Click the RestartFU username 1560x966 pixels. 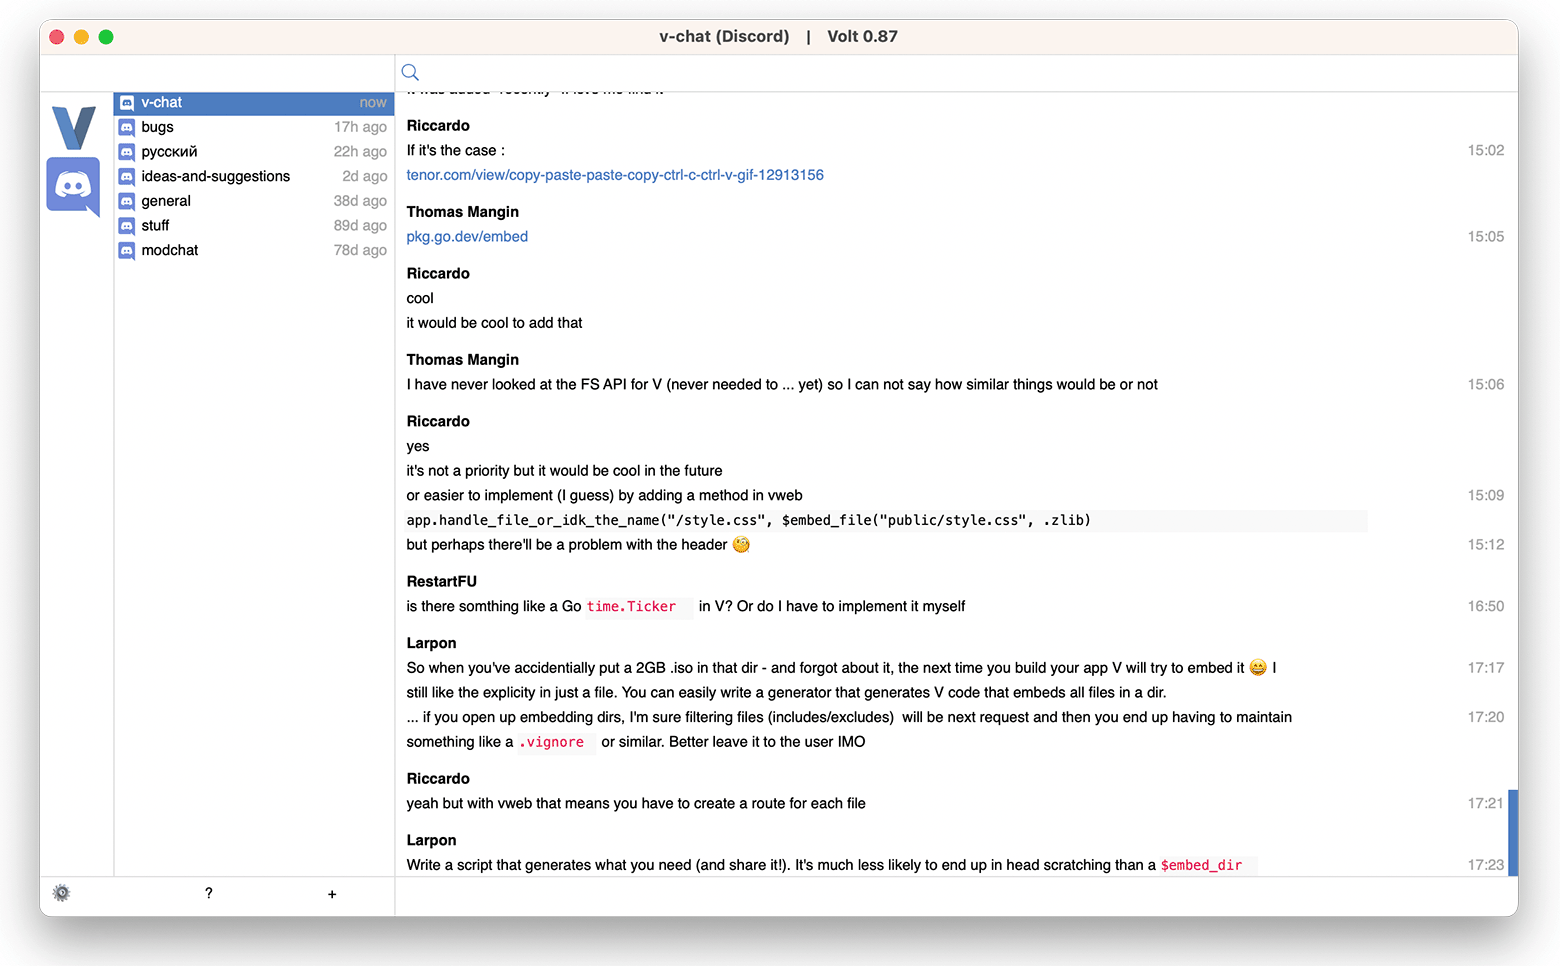click(441, 582)
